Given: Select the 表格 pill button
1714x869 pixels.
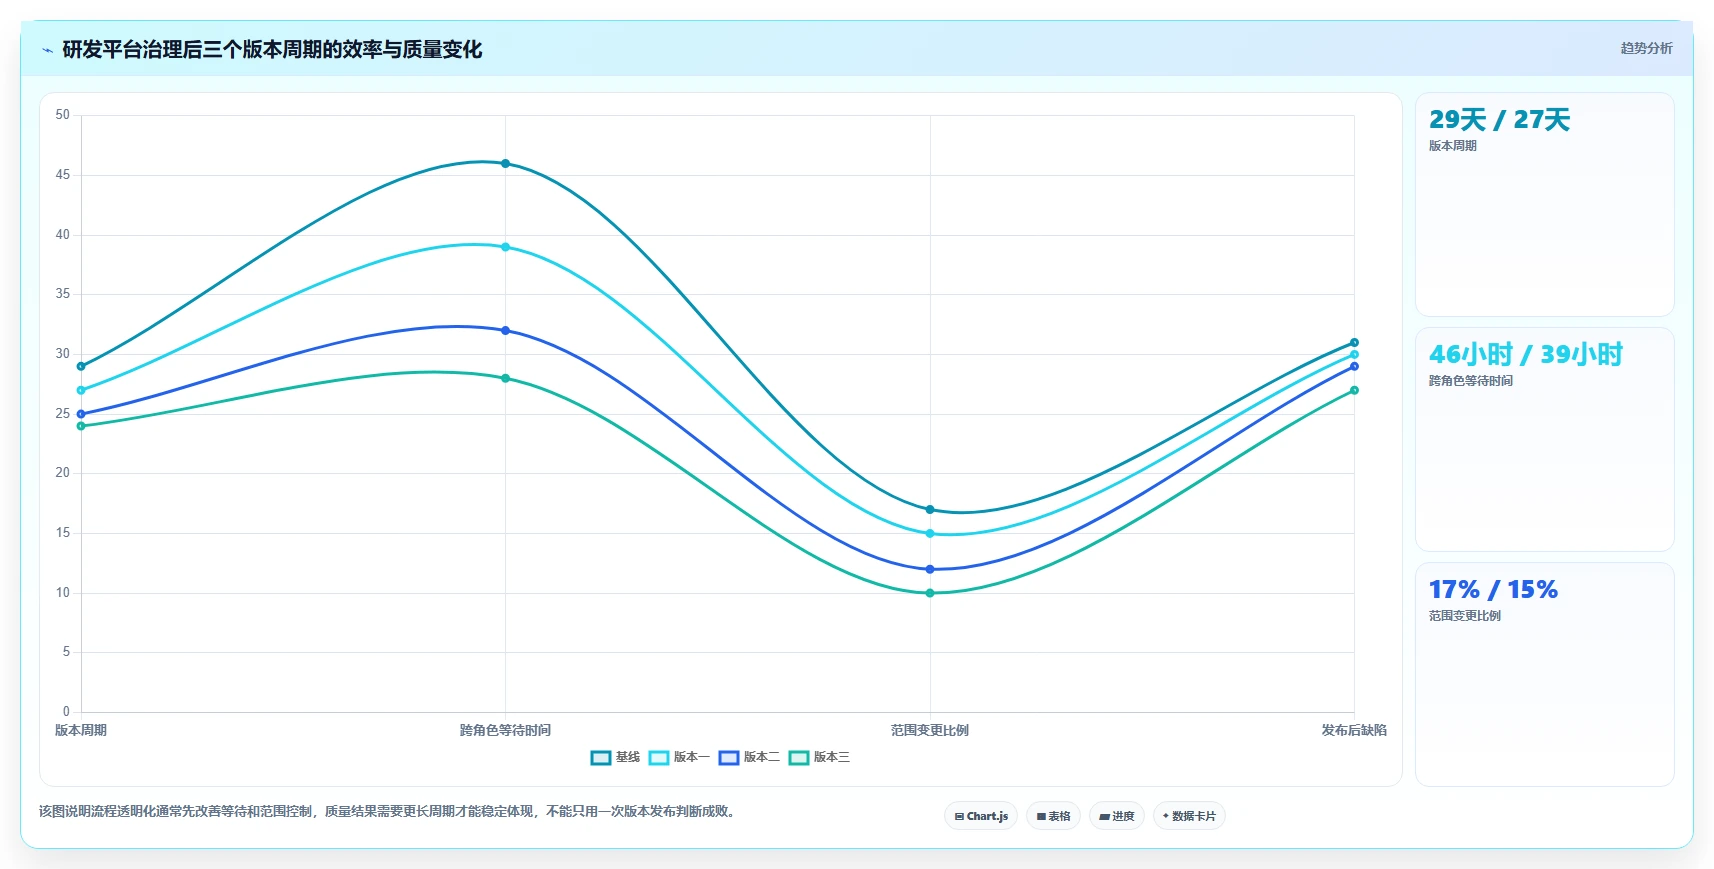Looking at the screenshot, I should click(1053, 816).
